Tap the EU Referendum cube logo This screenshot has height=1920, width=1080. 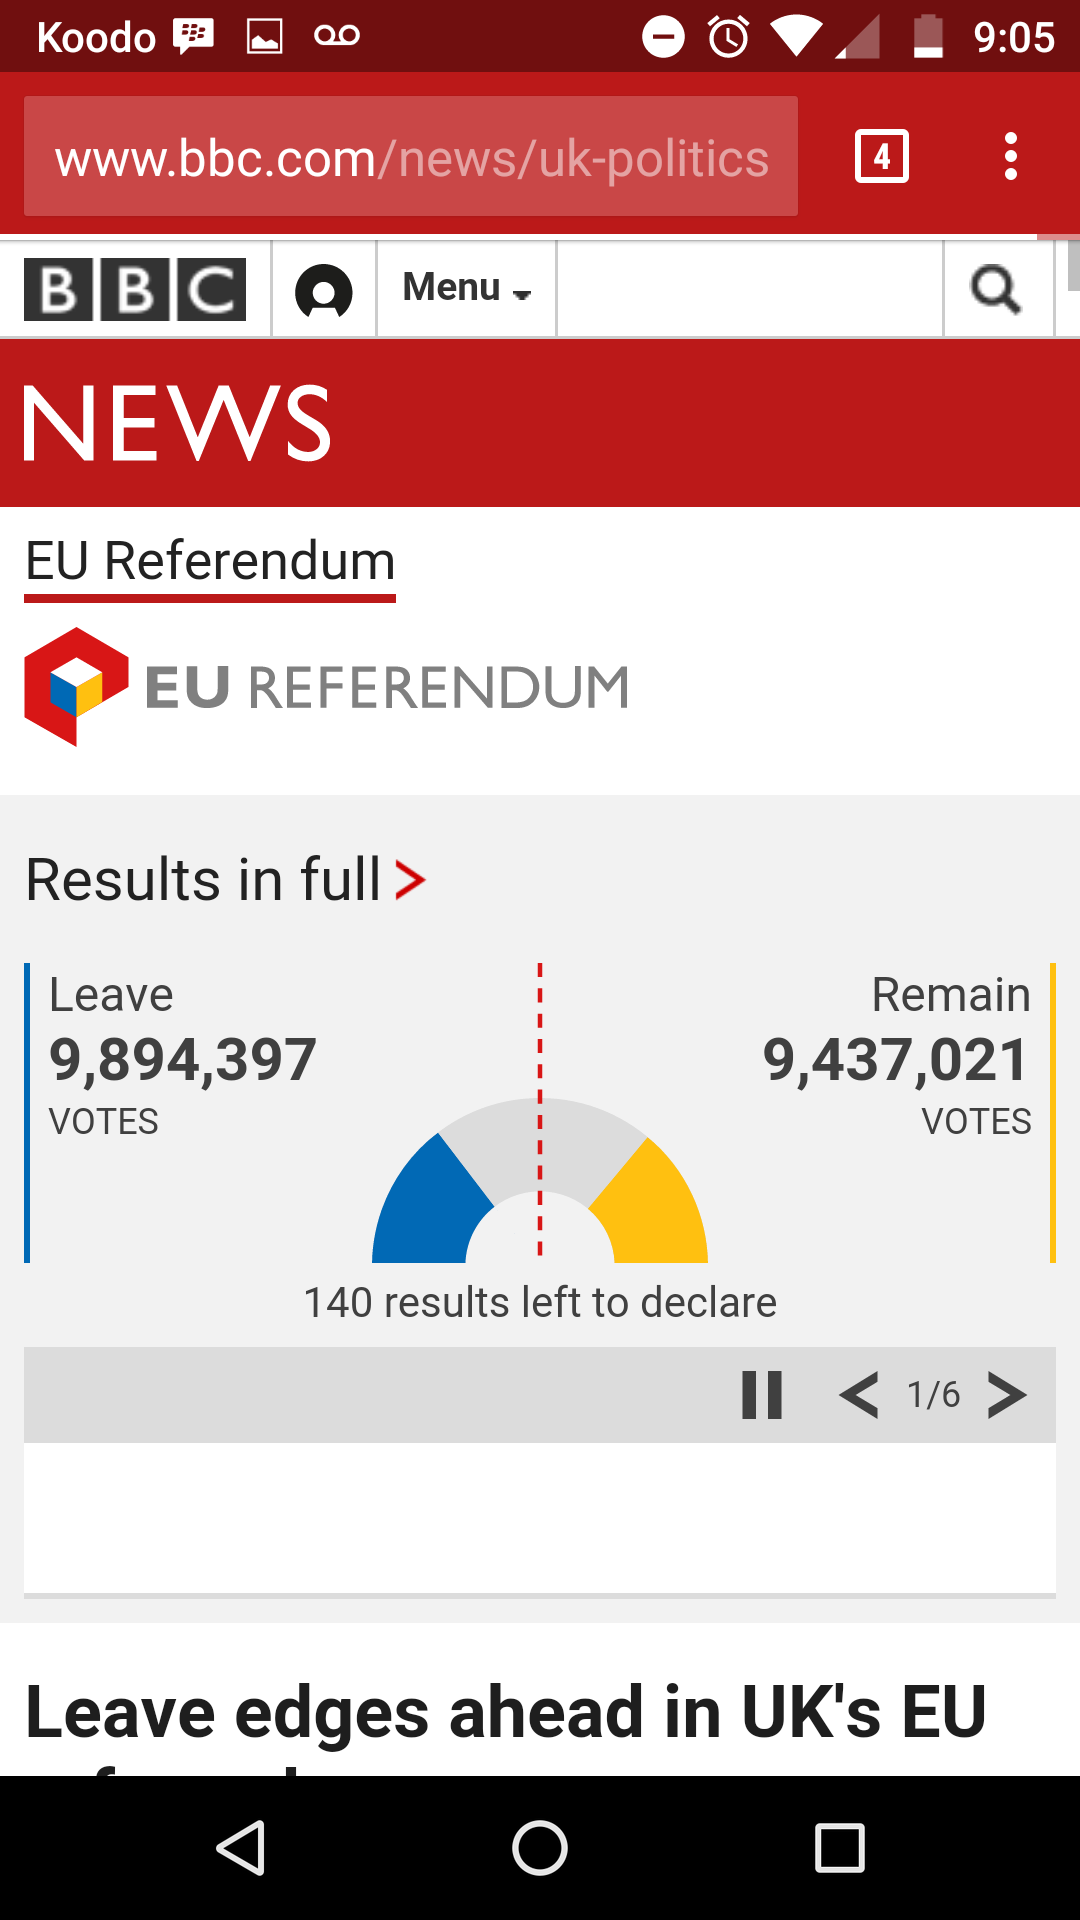76,687
